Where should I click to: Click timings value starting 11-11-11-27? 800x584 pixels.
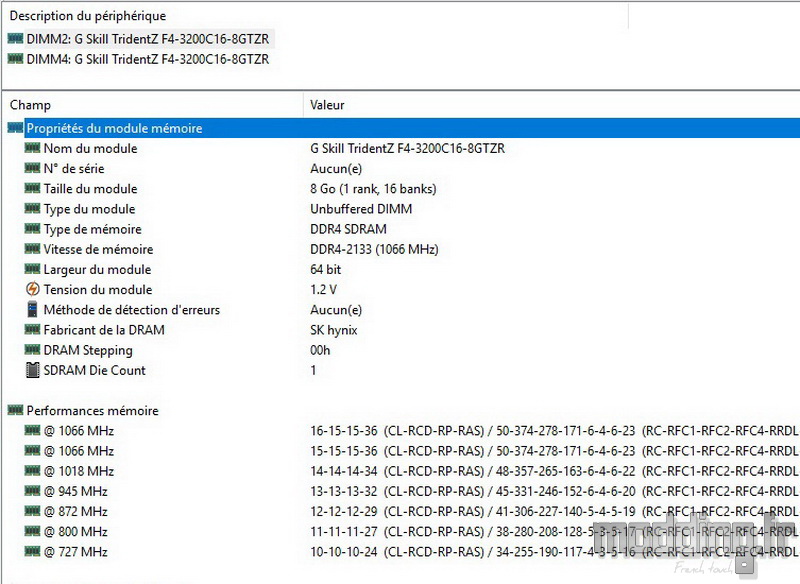click(555, 531)
